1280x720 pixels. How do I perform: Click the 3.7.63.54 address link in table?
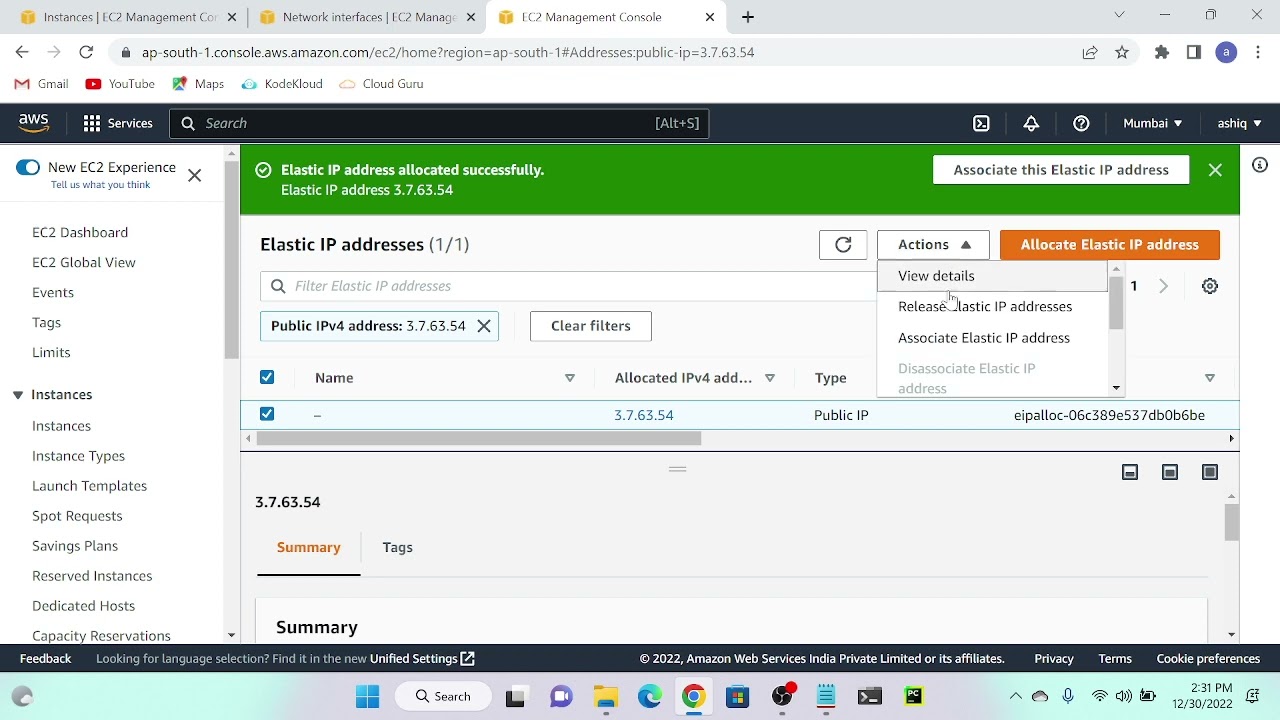pyautogui.click(x=644, y=415)
